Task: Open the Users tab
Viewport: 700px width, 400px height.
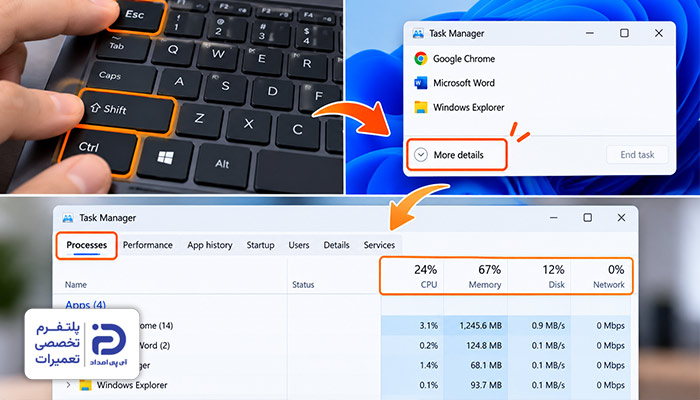Action: pyautogui.click(x=299, y=245)
